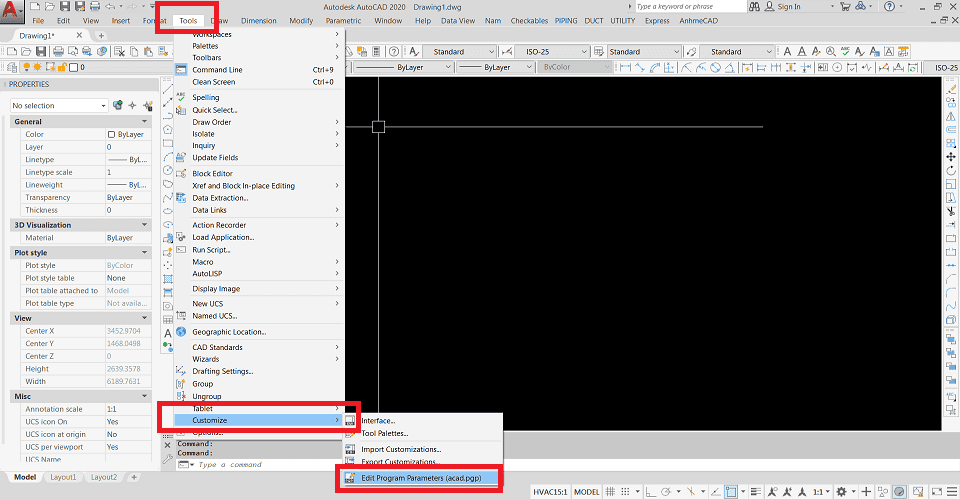The height and width of the screenshot is (500, 960).
Task: Click the Multiline text A icon
Action: click(x=787, y=51)
